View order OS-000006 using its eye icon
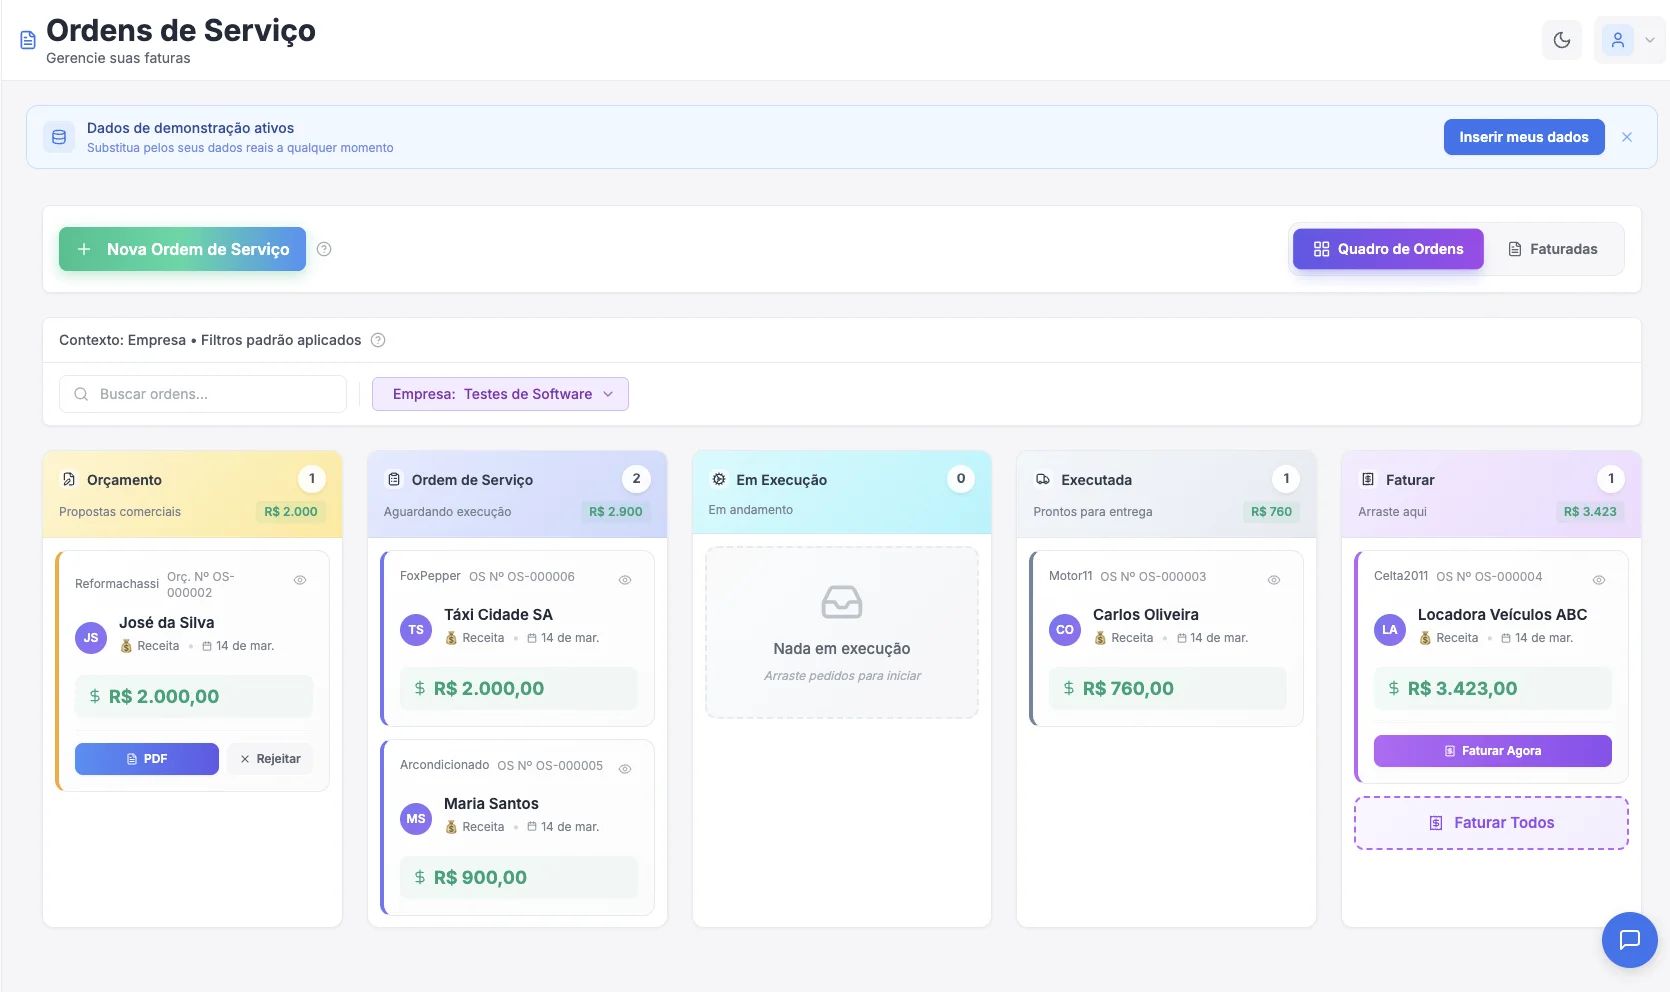The image size is (1670, 992). 625,580
